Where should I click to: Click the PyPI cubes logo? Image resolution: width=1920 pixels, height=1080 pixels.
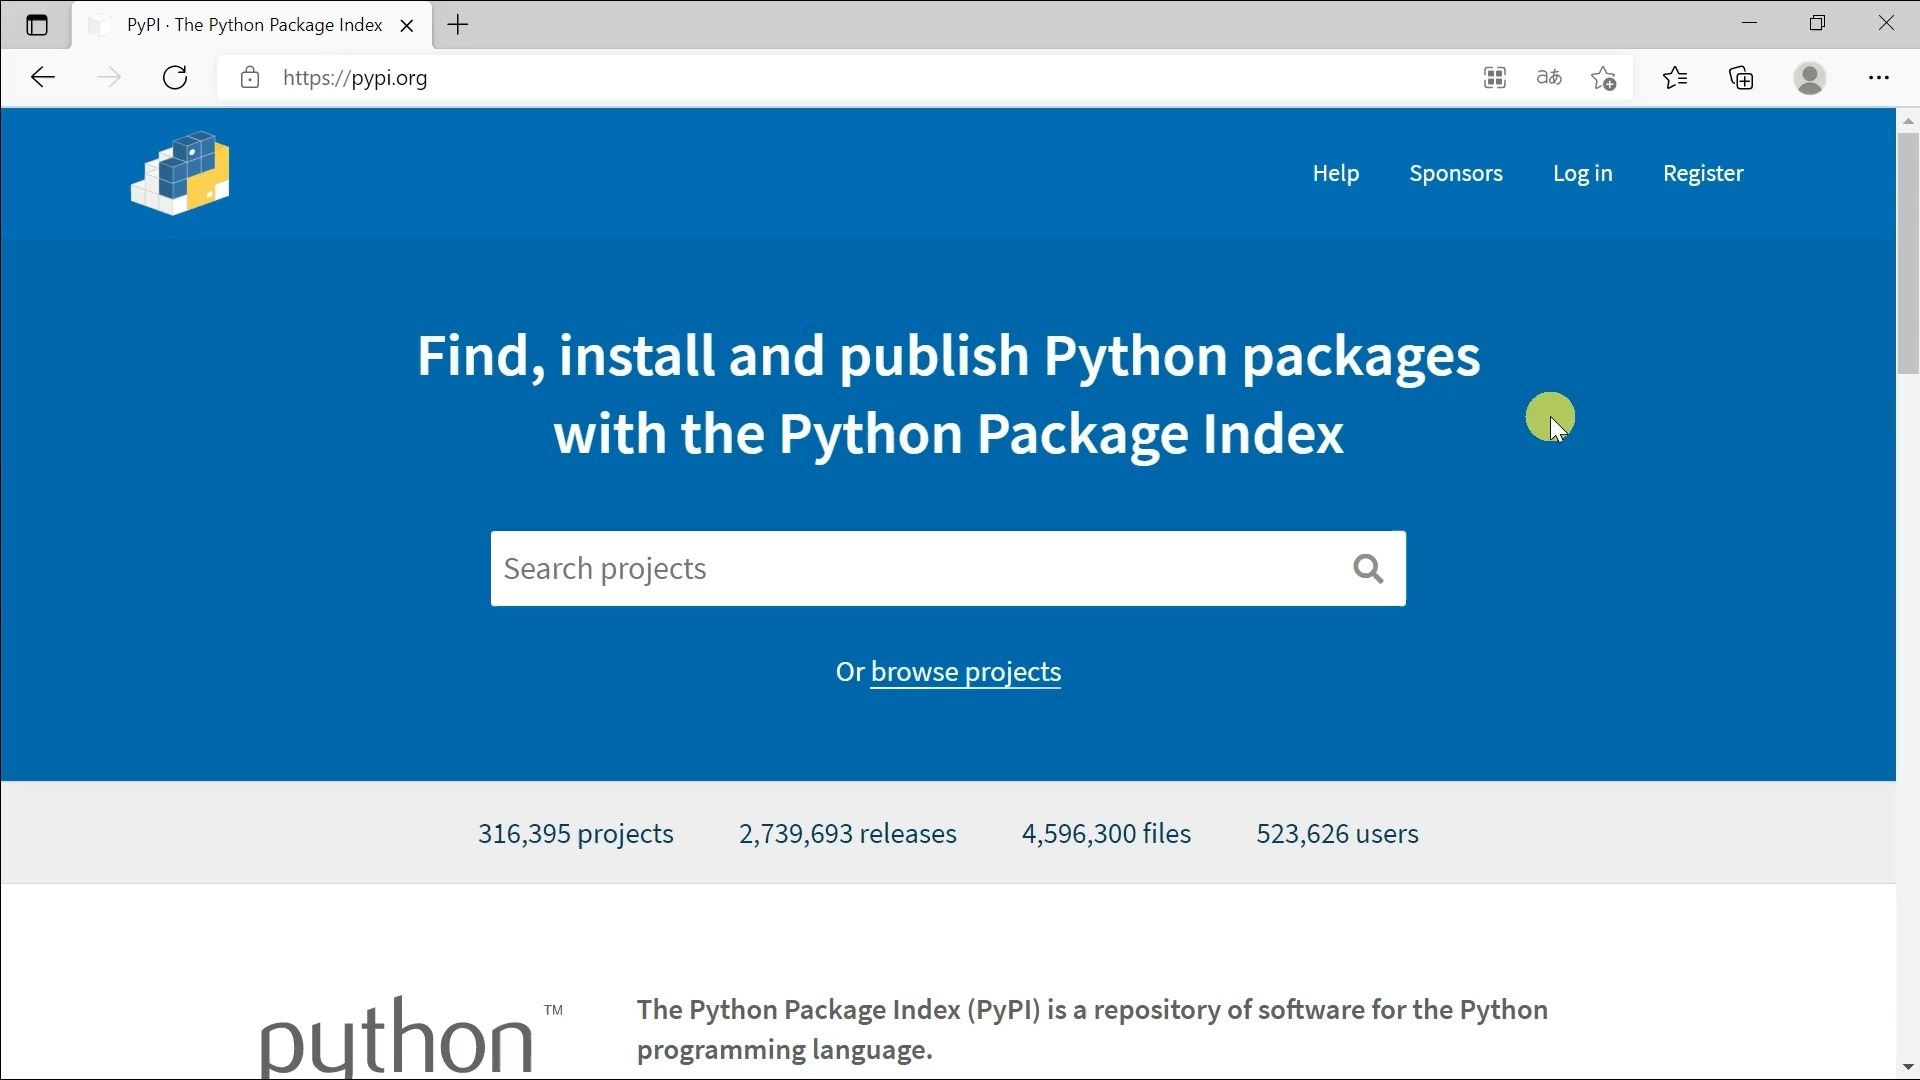point(179,172)
